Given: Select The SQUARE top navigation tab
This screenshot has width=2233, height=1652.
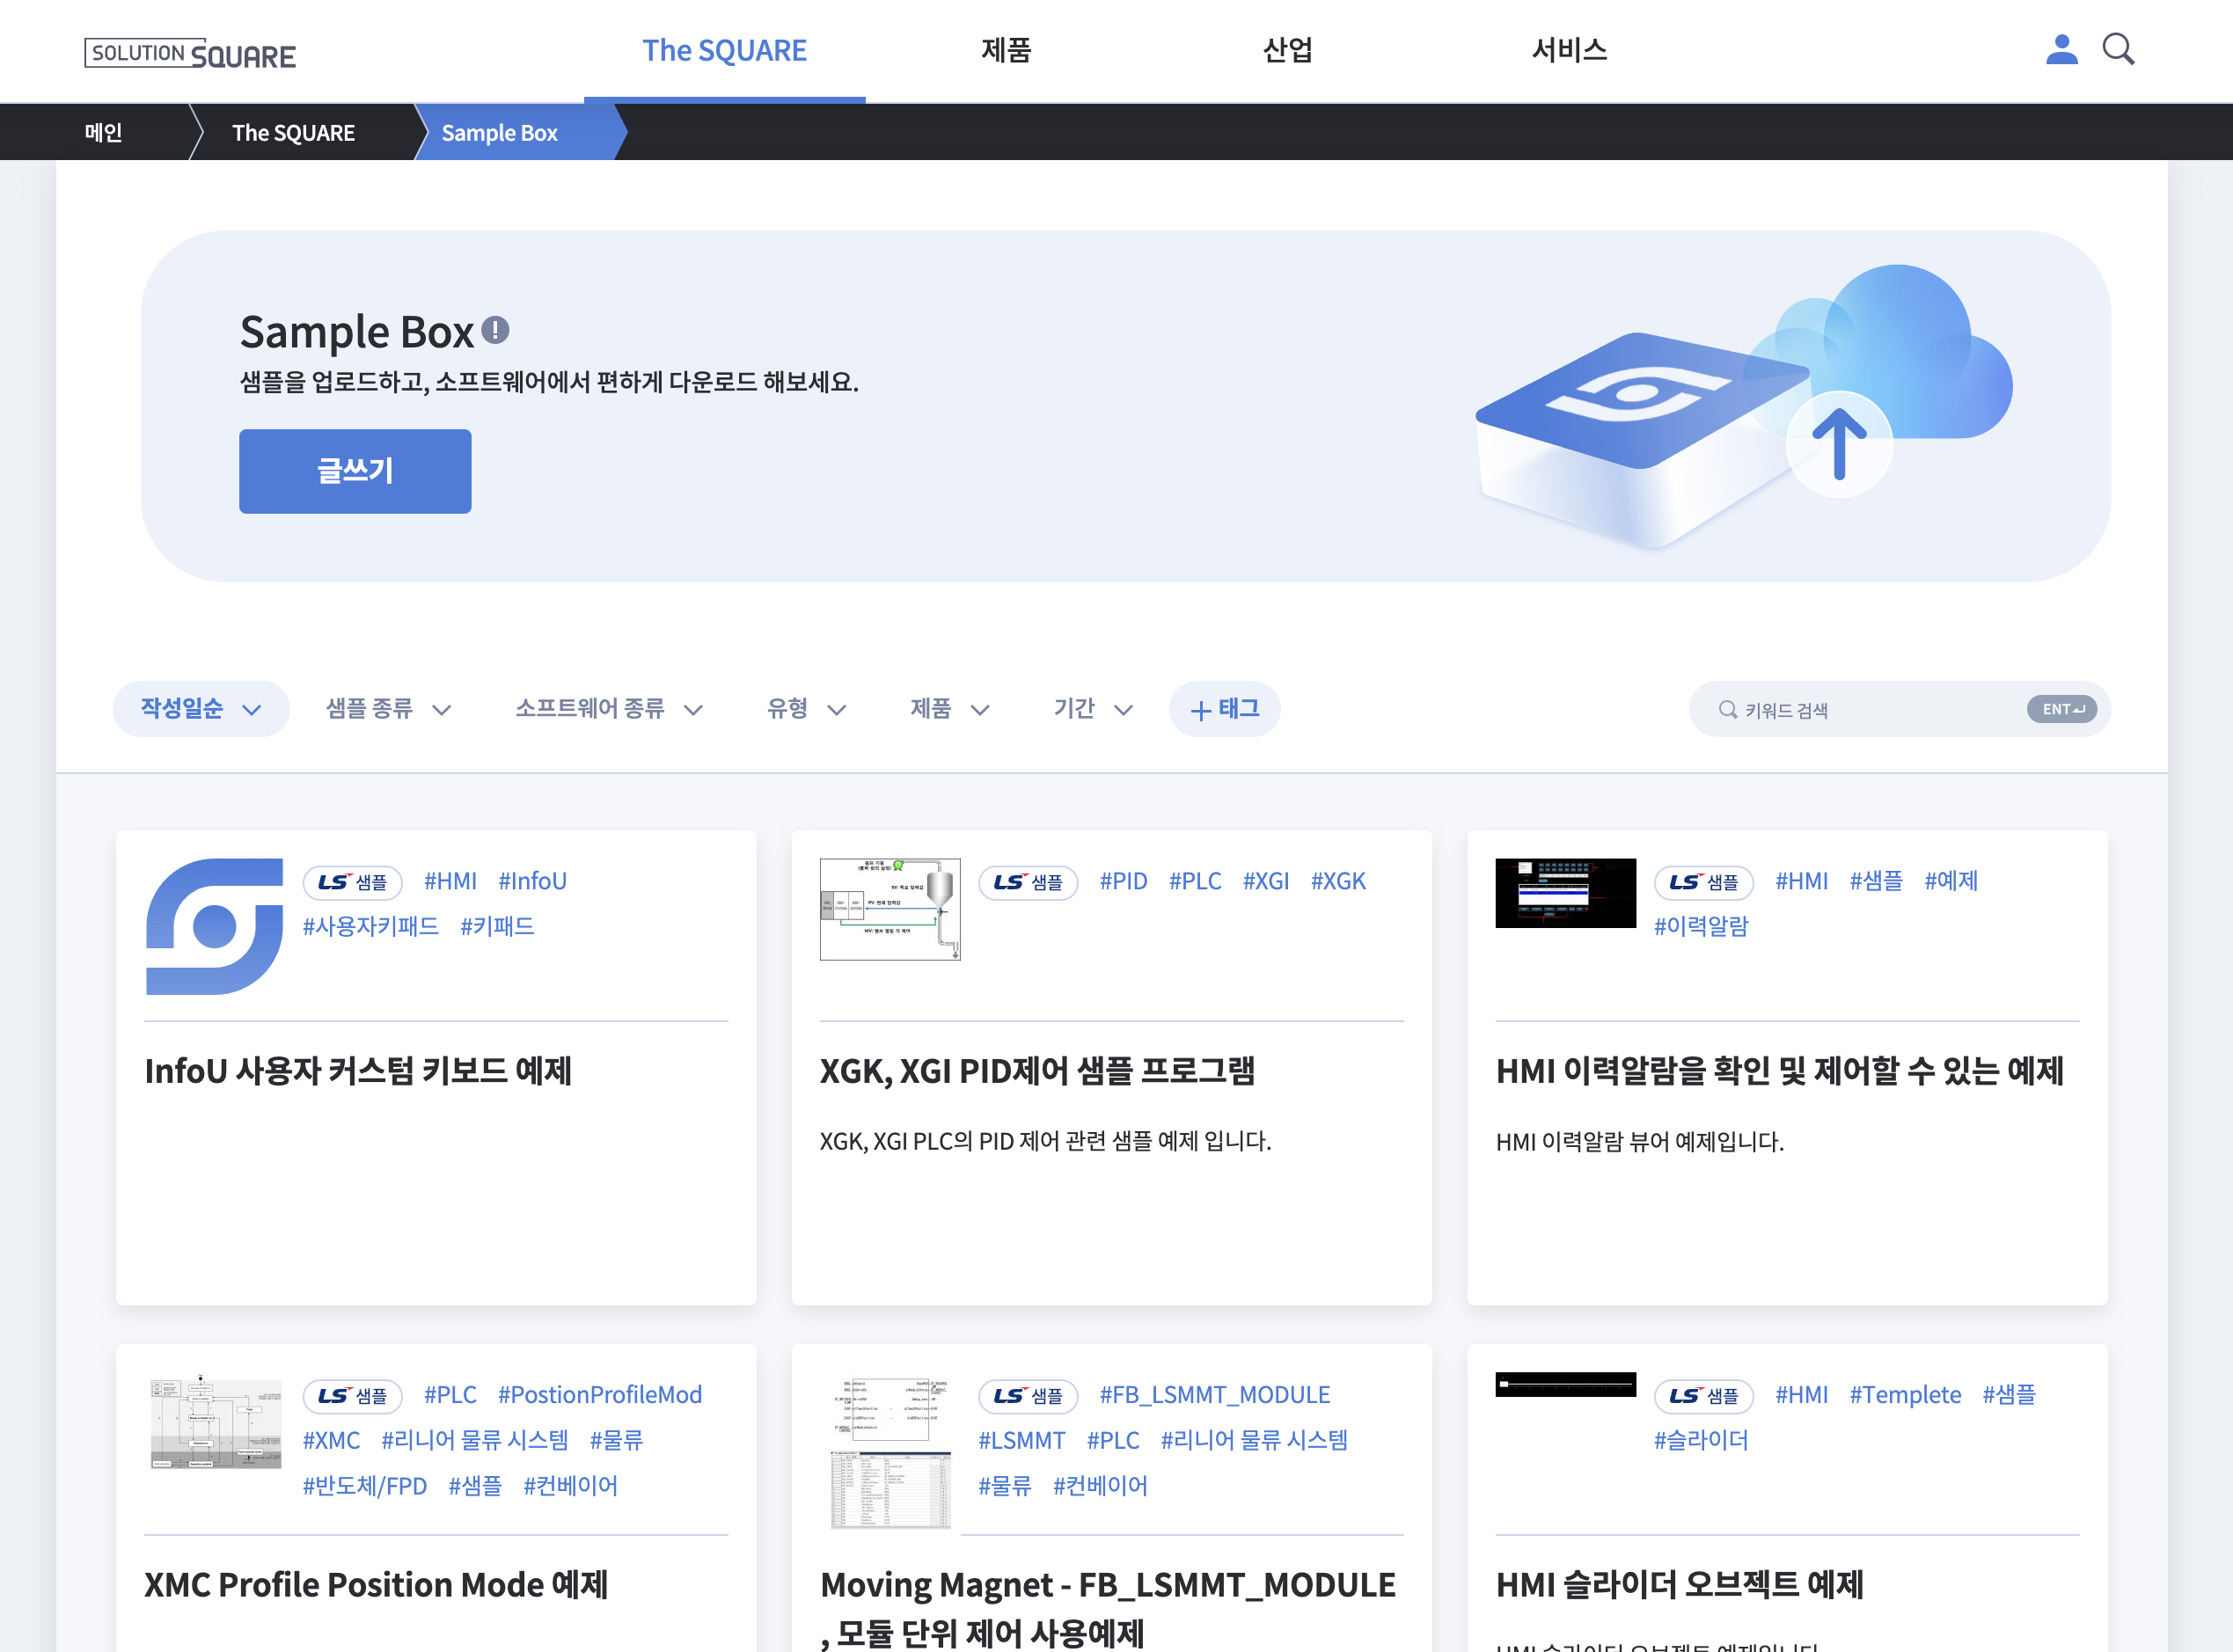Looking at the screenshot, I should point(724,50).
